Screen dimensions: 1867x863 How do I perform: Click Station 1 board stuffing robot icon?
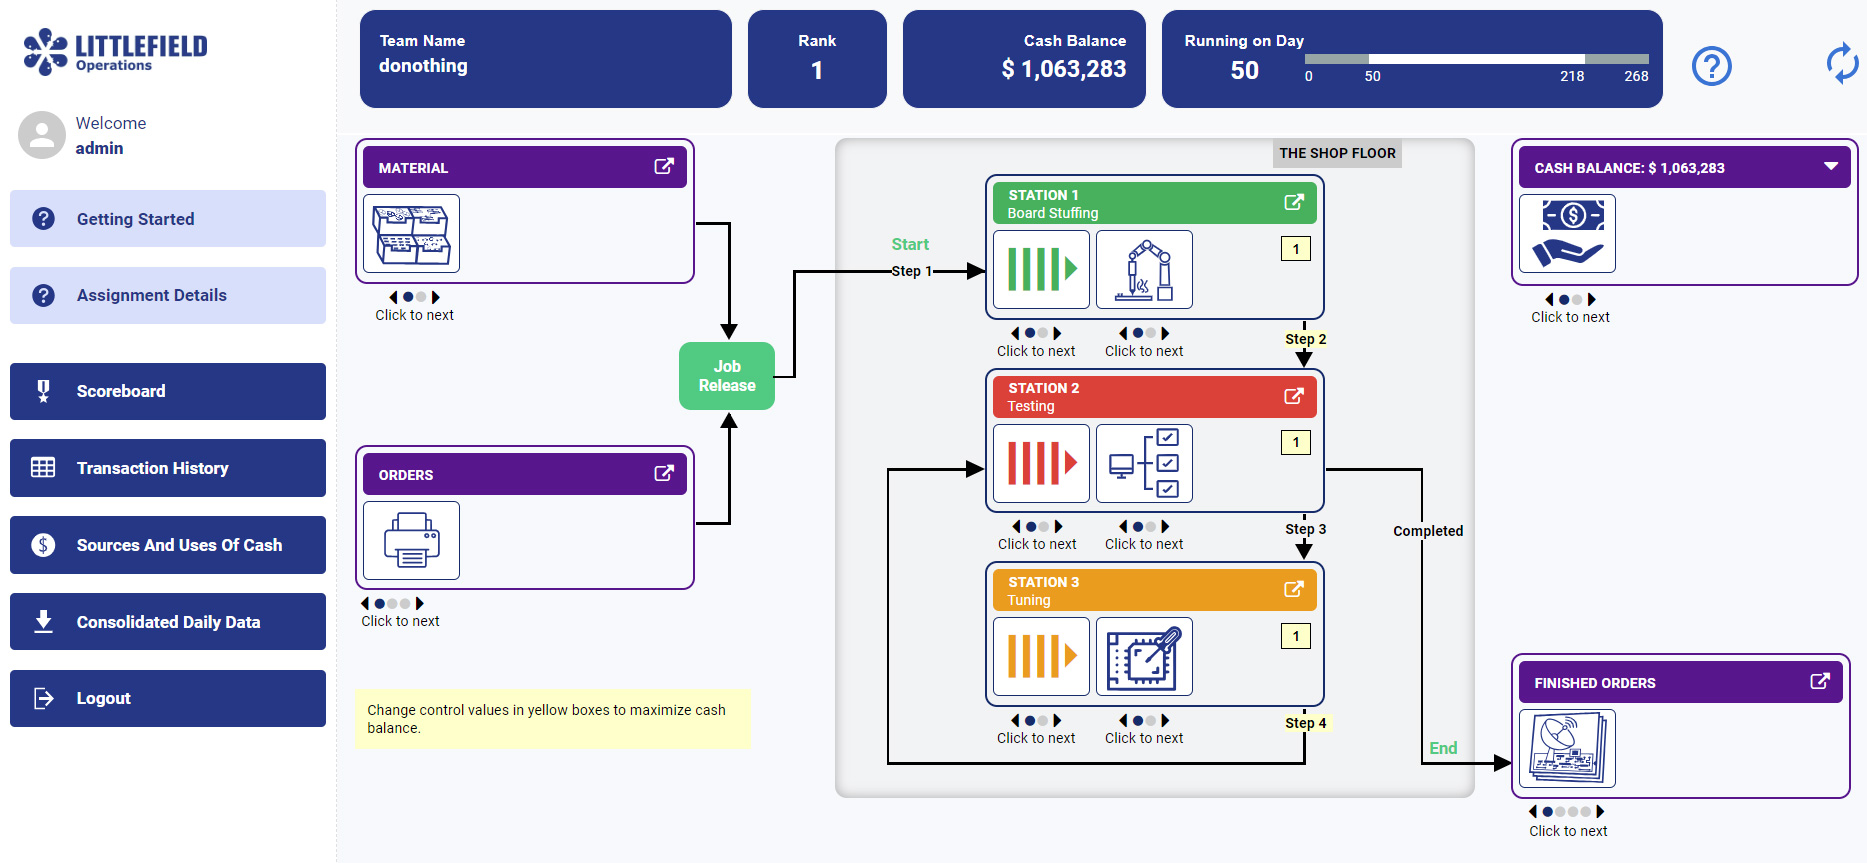tap(1144, 269)
